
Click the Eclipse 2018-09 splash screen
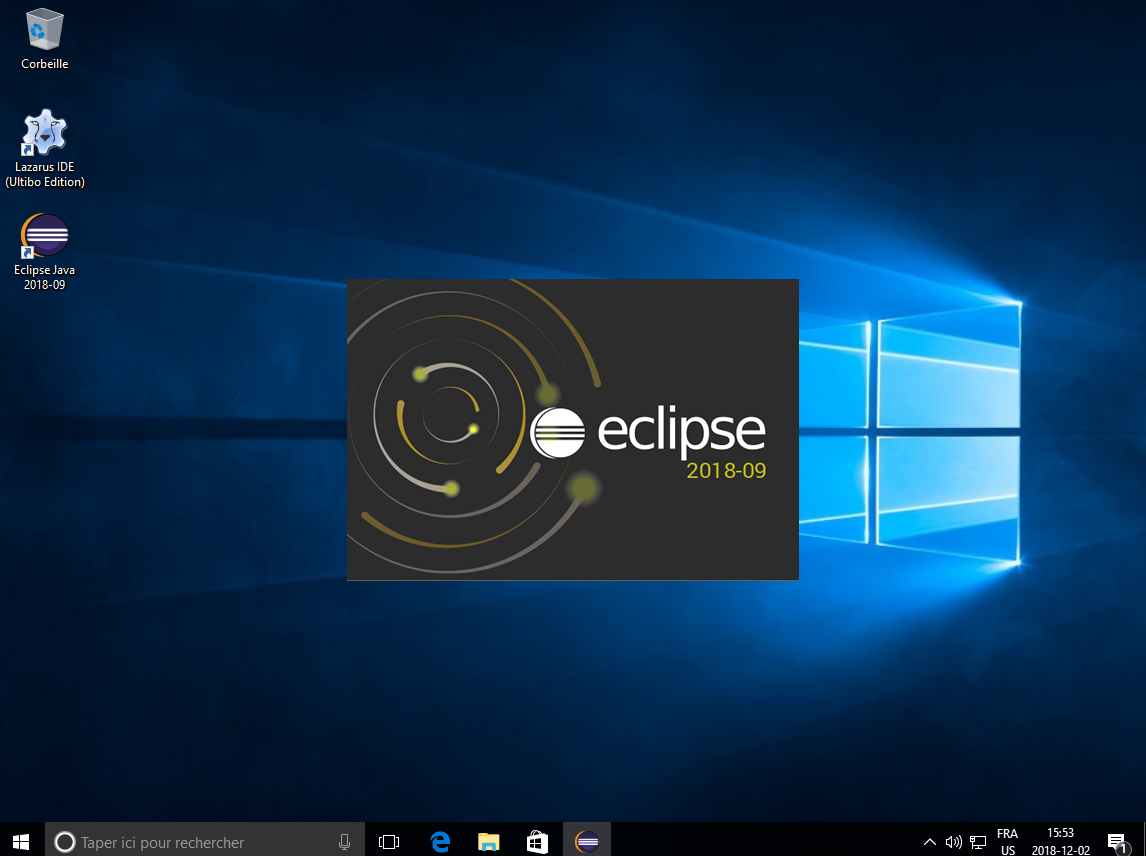click(x=572, y=430)
